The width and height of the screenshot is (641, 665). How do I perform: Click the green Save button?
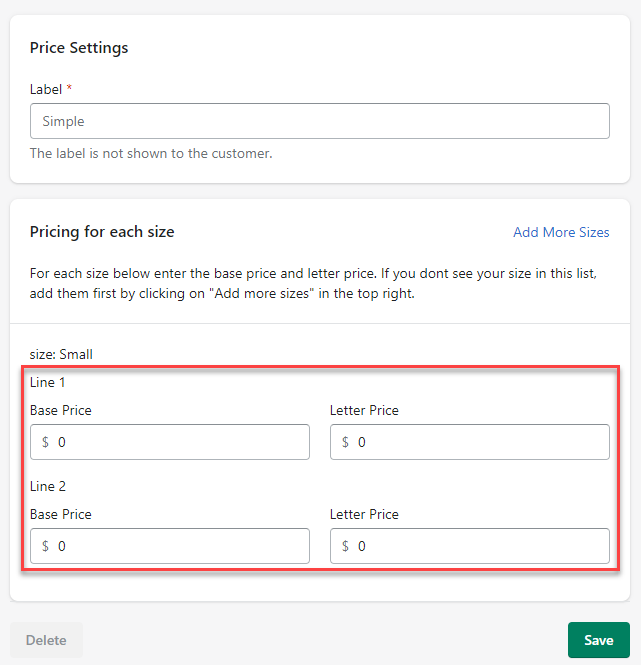pos(598,640)
